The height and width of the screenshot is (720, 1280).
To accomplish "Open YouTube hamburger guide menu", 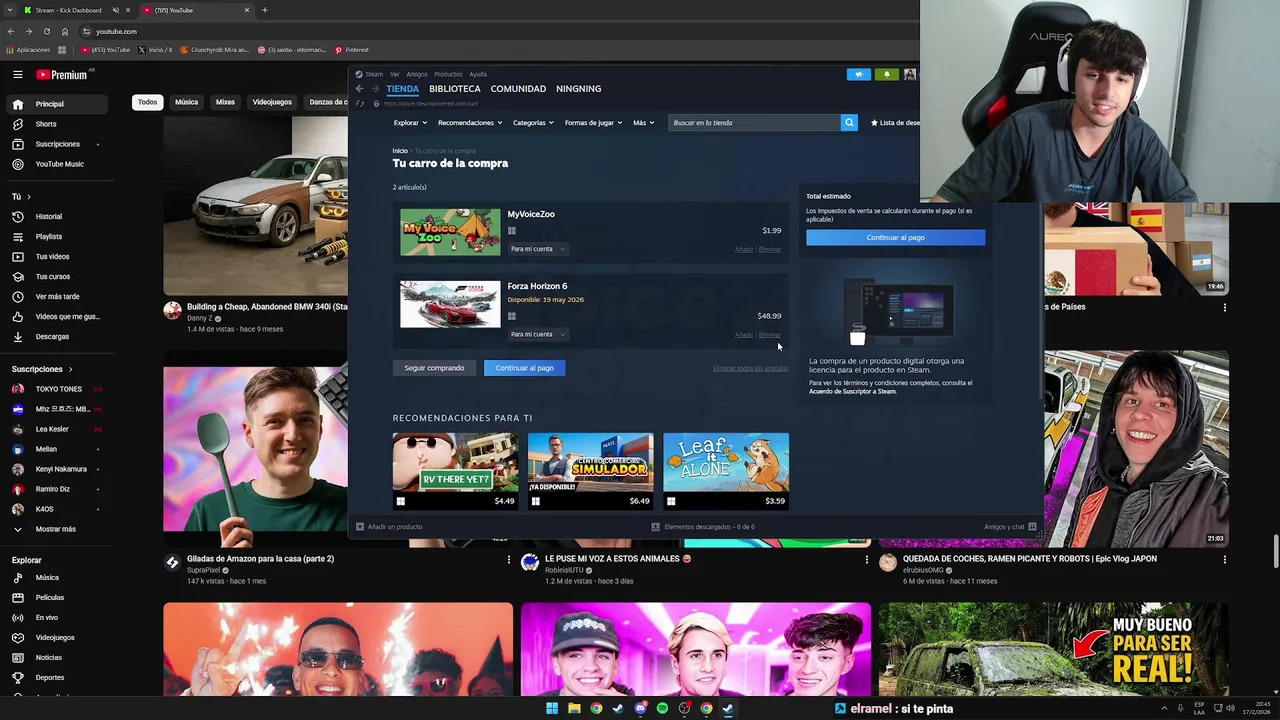I will (17, 74).
